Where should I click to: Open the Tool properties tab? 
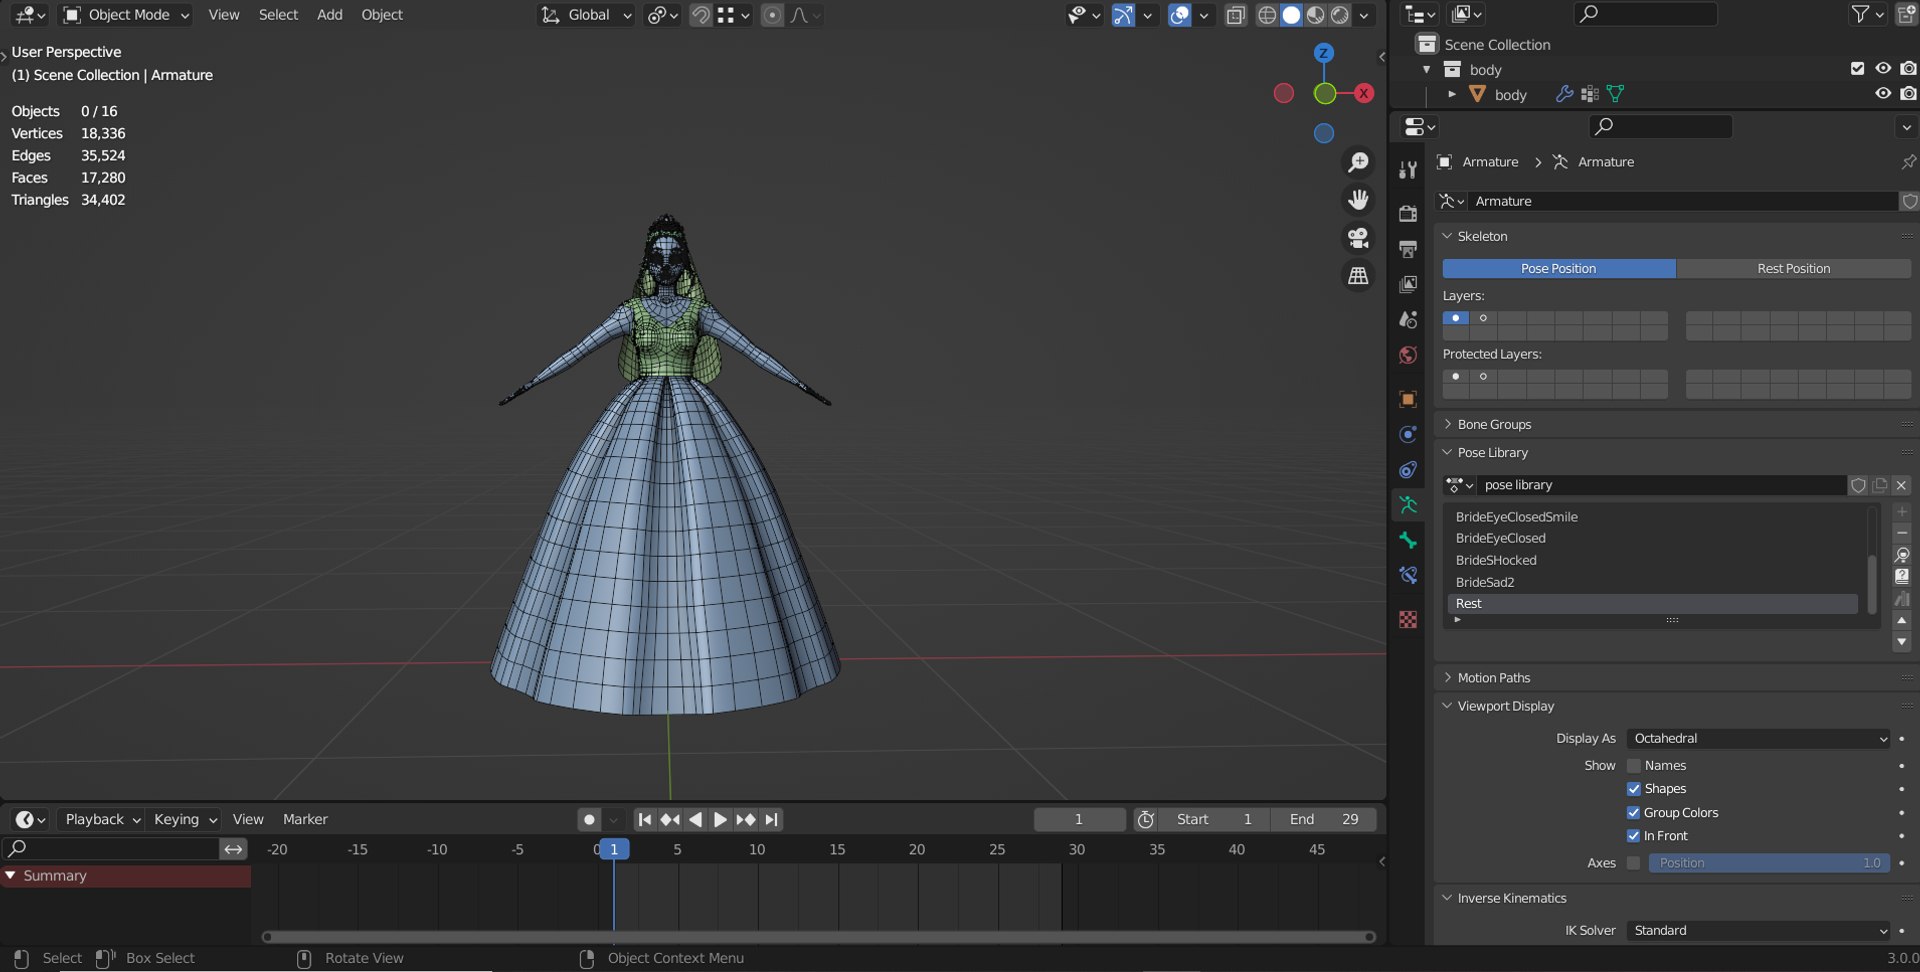coord(1408,170)
